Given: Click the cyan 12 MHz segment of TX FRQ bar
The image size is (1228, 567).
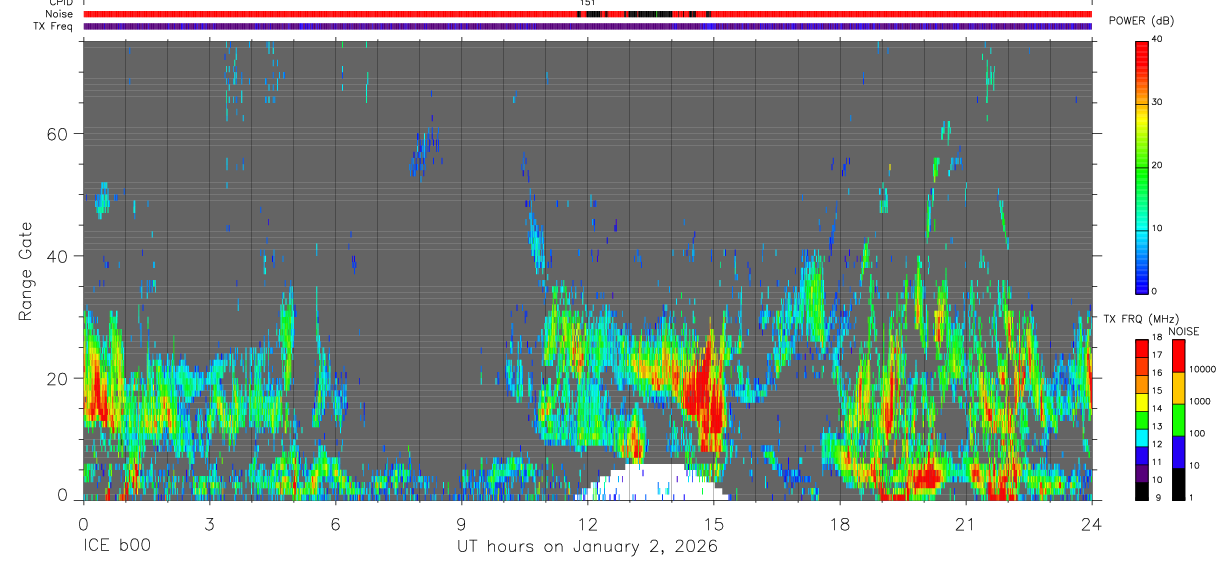Looking at the screenshot, I should (x=1142, y=438).
